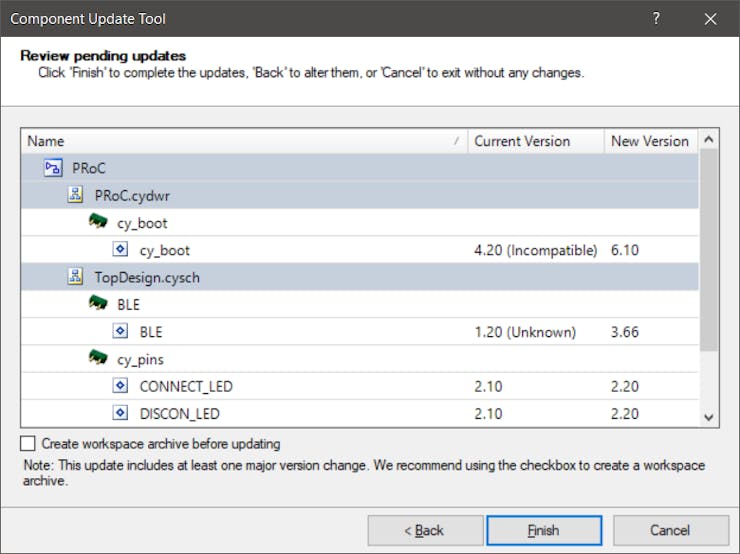Click the PRoC project icon

[53, 168]
